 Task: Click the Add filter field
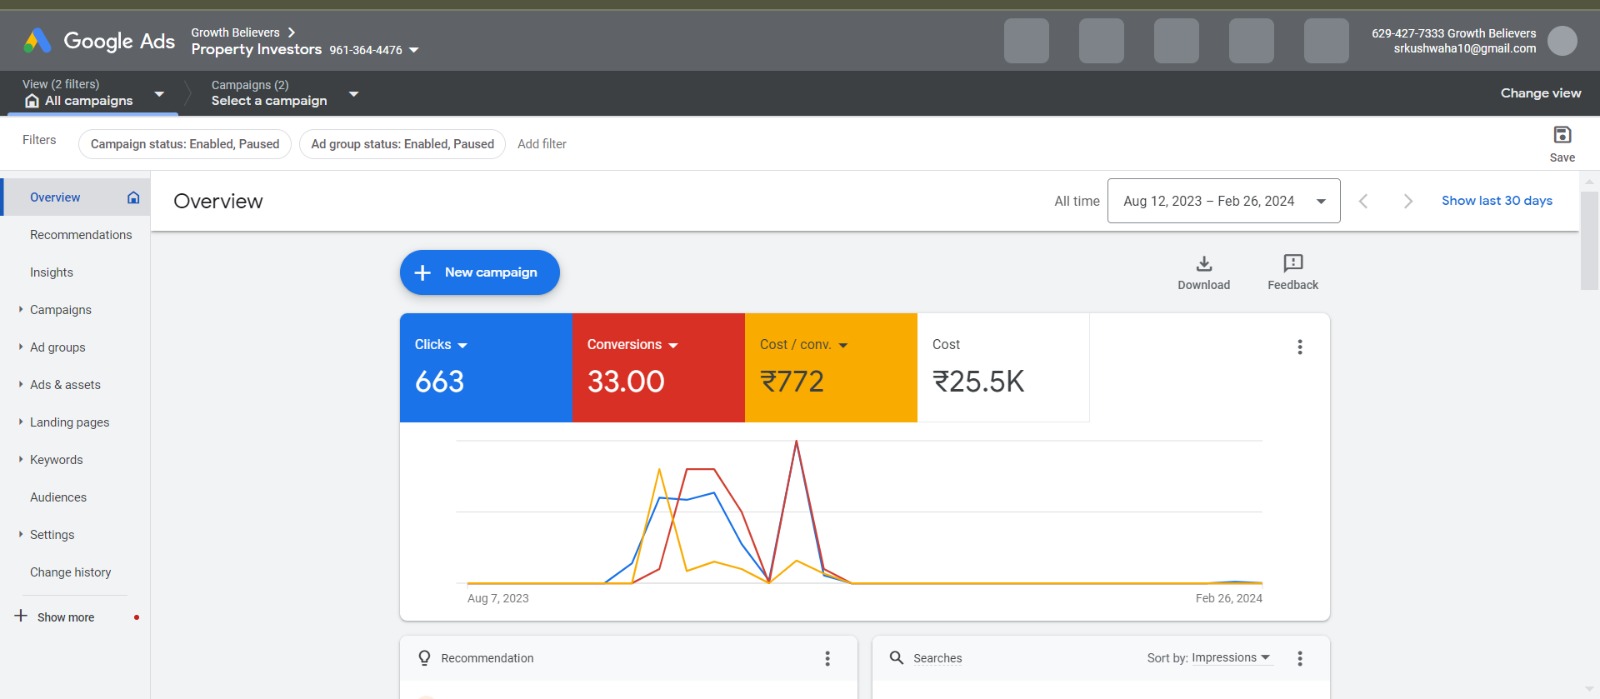pyautogui.click(x=542, y=144)
